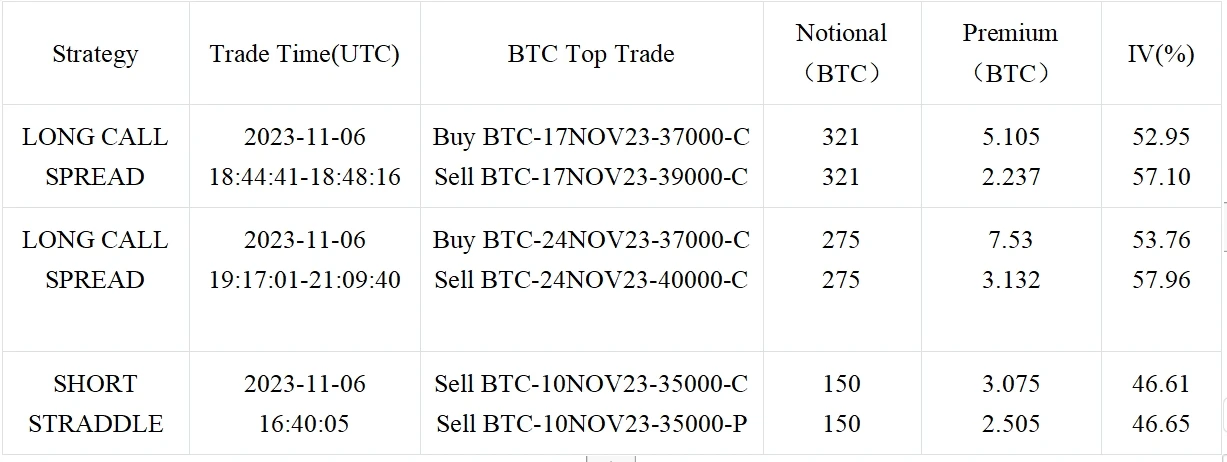Image resolution: width=1227 pixels, height=462 pixels.
Task: Select the Buy BTC-17NOV23-37000-C trade text
Action: pyautogui.click(x=591, y=137)
